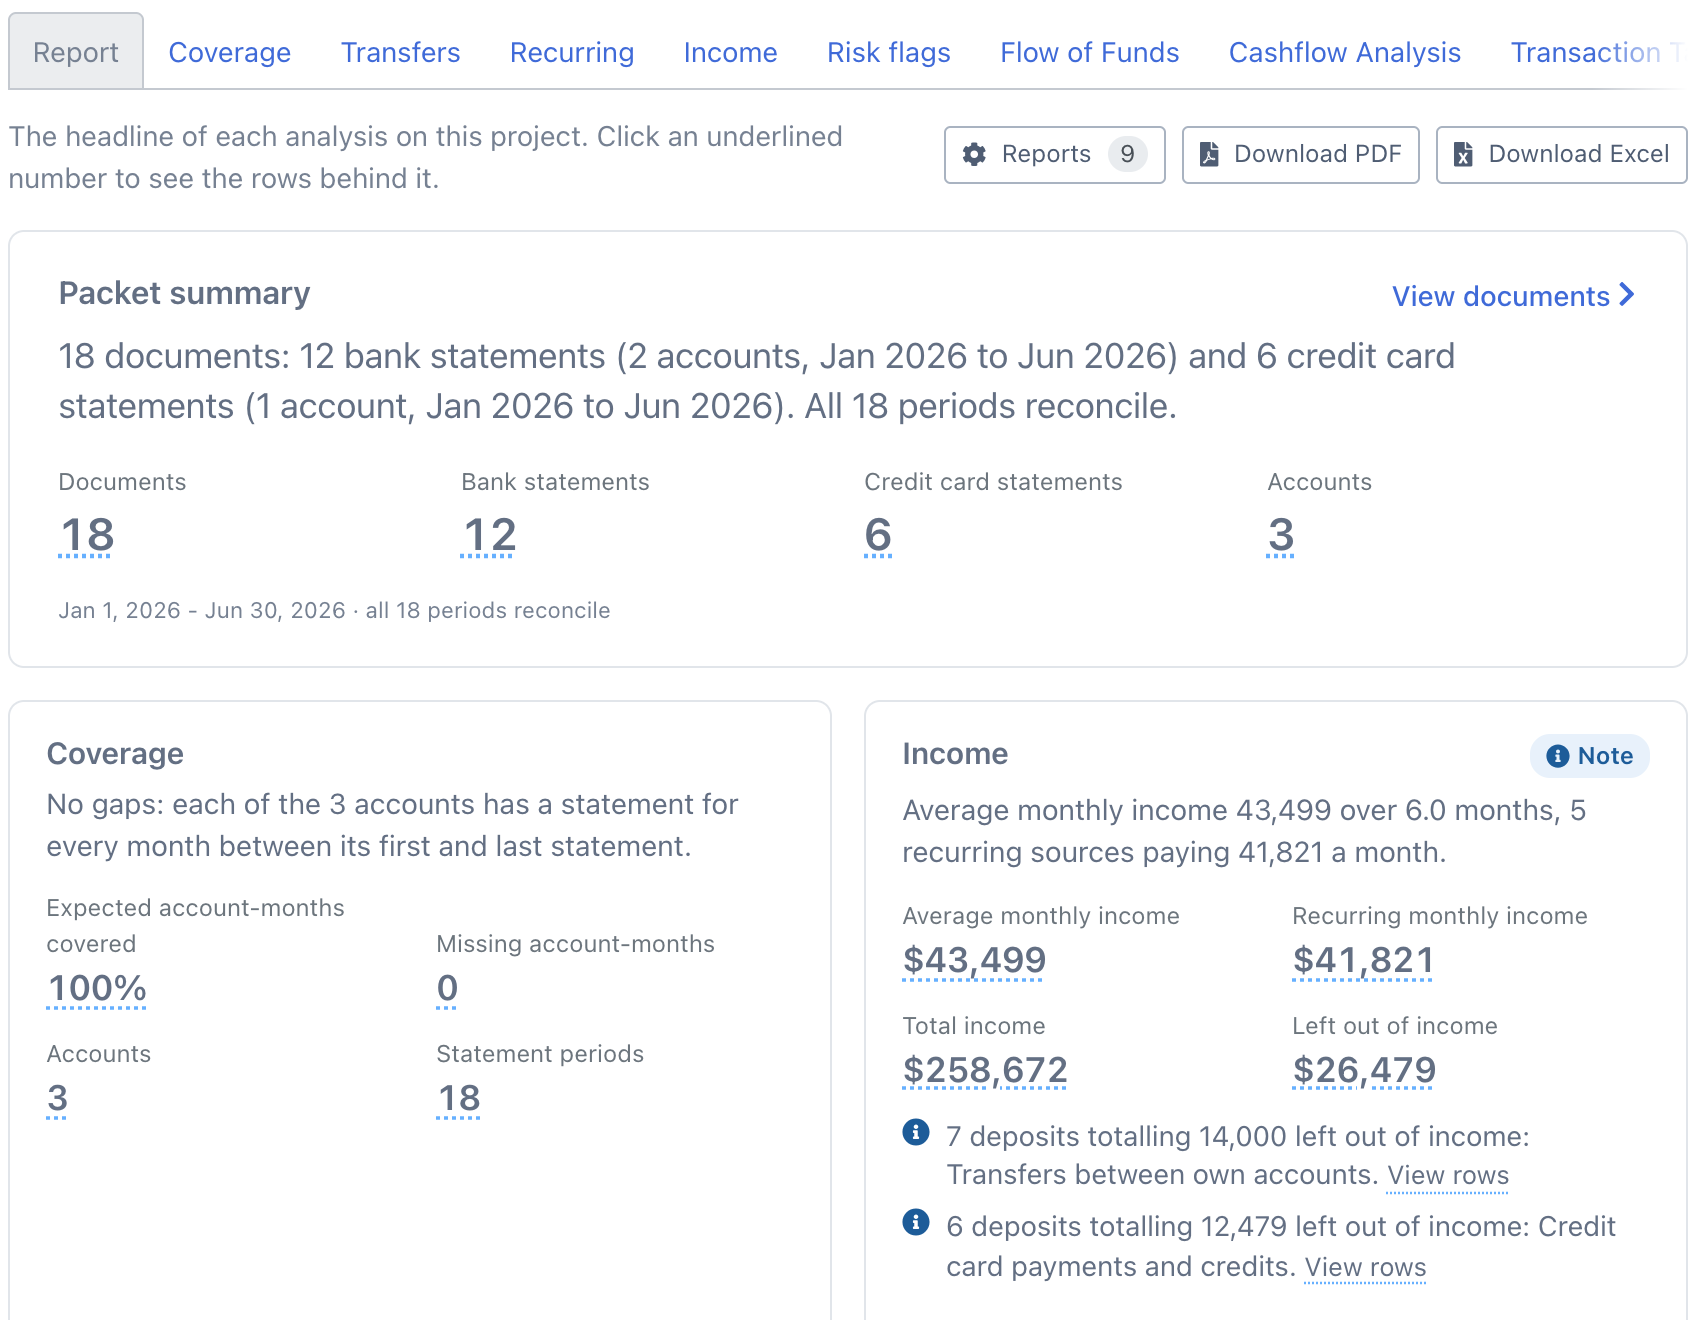Go to the Recurring tab
1696x1320 pixels.
(x=572, y=52)
